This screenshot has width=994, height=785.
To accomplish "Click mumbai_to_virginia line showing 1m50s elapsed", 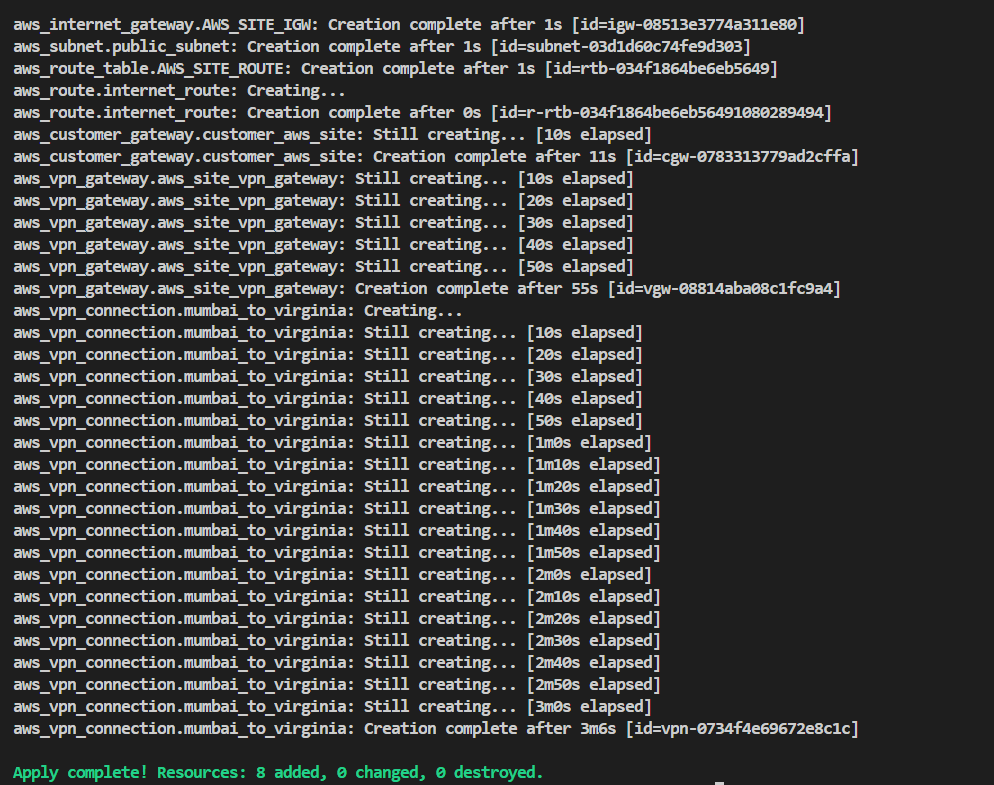I will (337, 553).
